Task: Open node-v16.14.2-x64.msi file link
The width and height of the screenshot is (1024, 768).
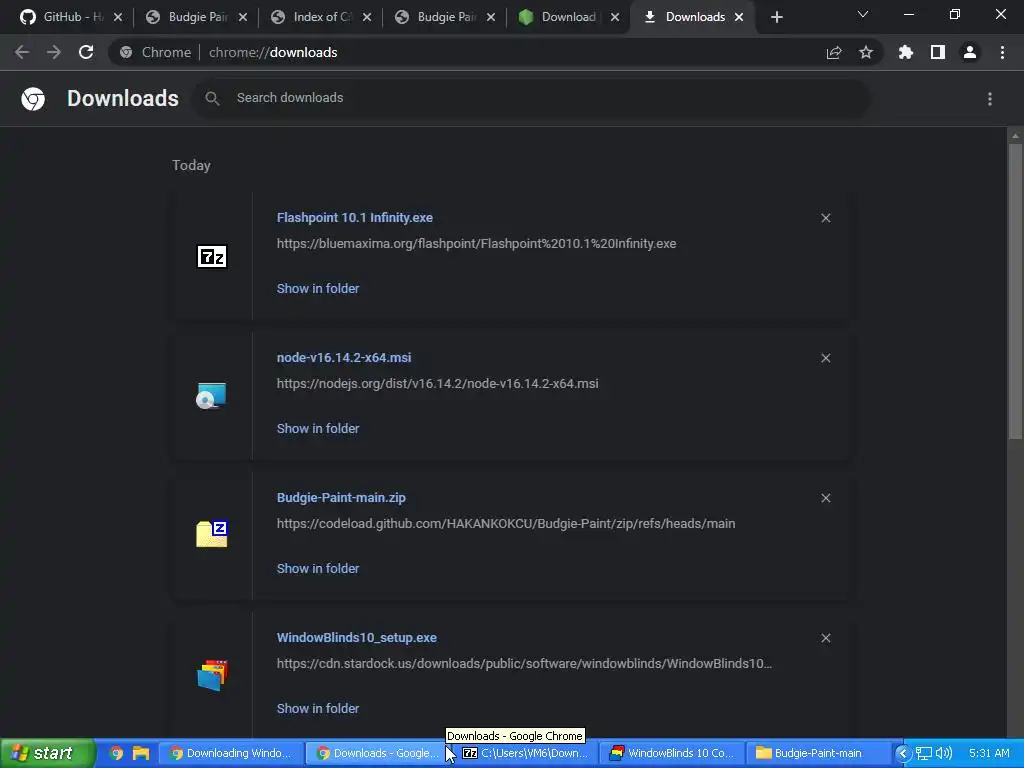Action: click(344, 357)
